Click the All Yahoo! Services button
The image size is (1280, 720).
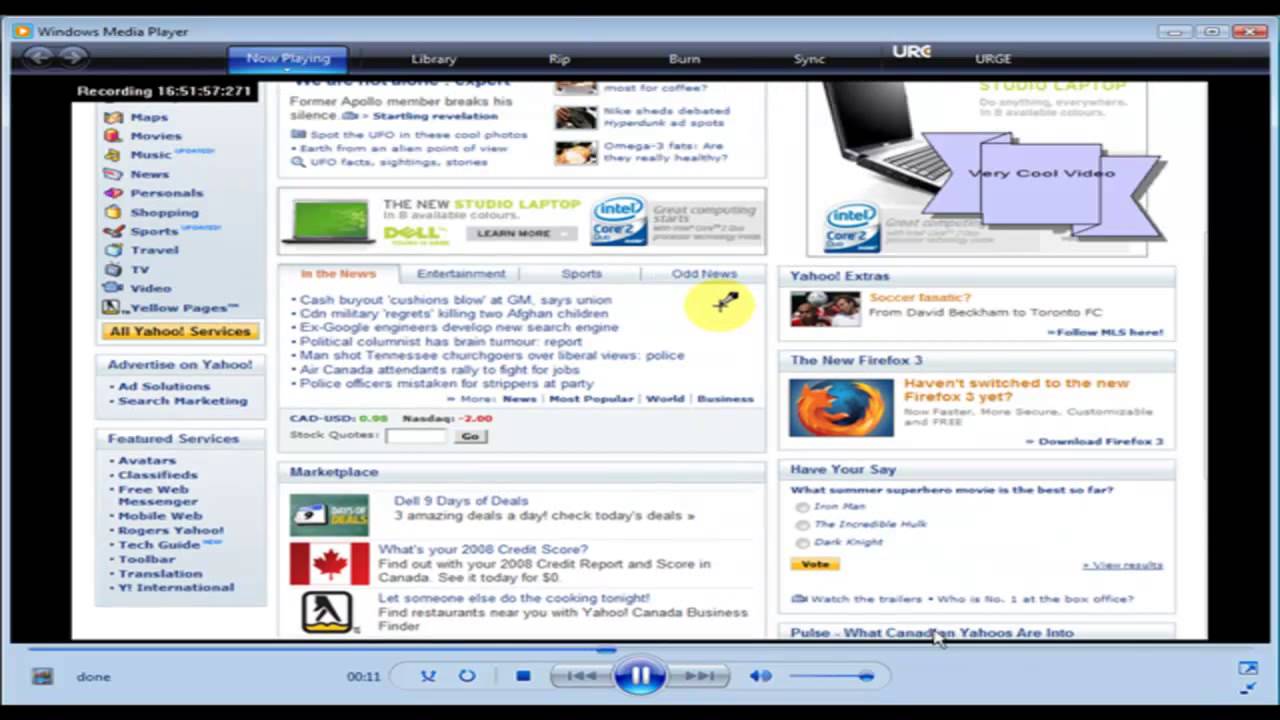coord(180,331)
